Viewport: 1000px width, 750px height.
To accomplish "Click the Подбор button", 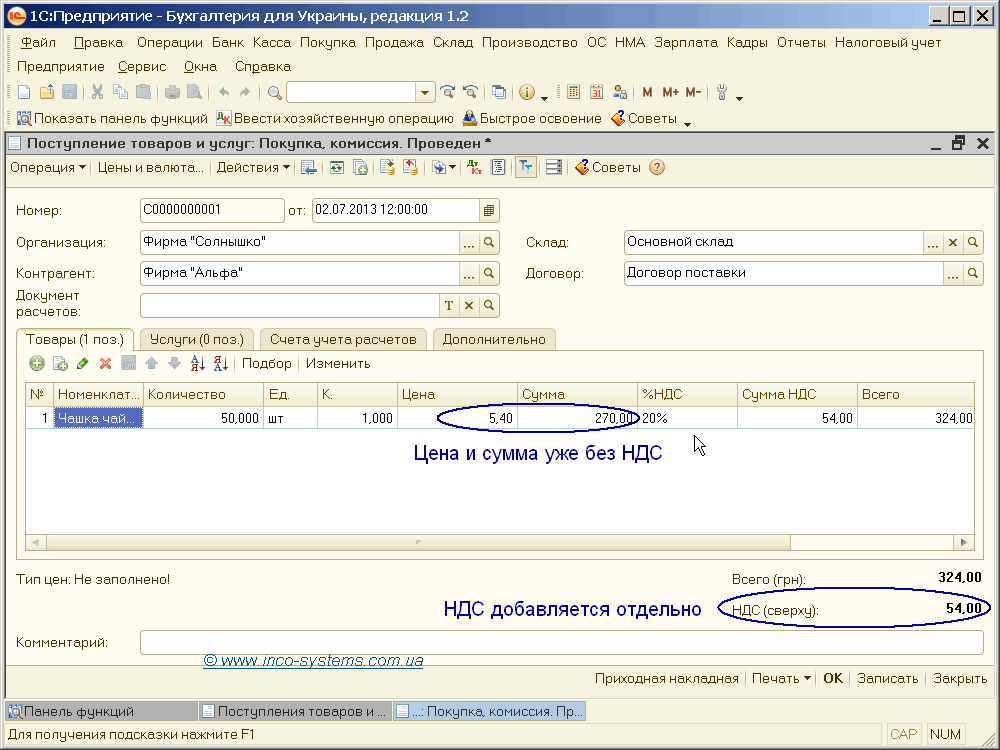I will coord(267,364).
